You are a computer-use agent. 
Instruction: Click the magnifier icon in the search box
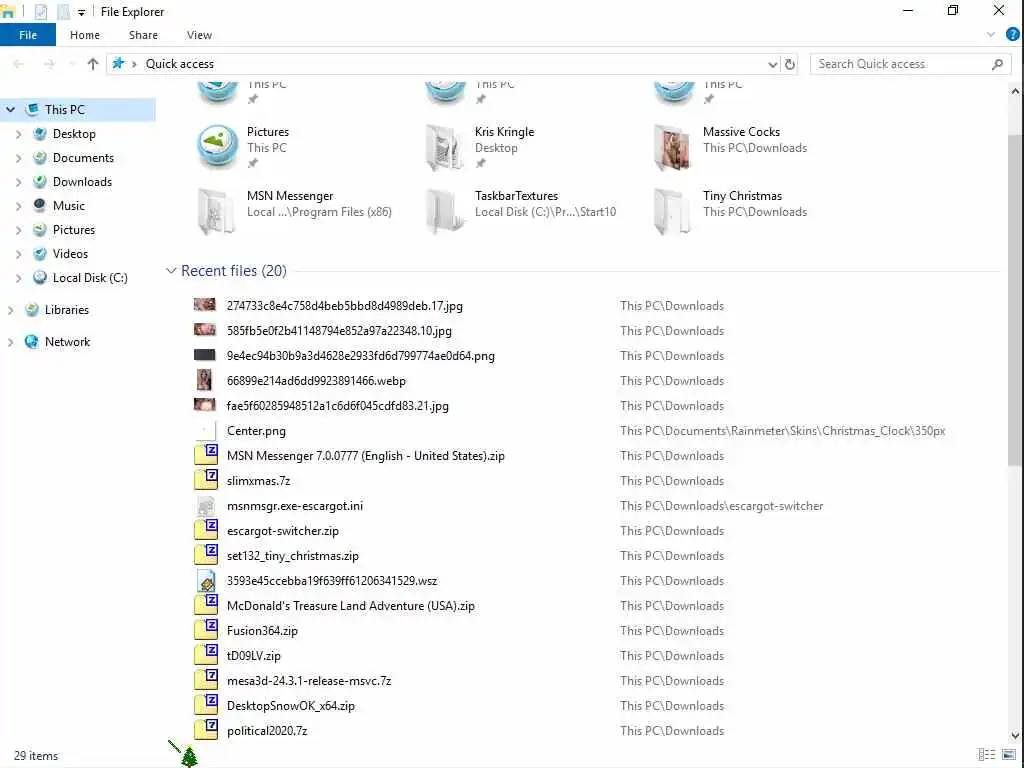[x=997, y=64]
